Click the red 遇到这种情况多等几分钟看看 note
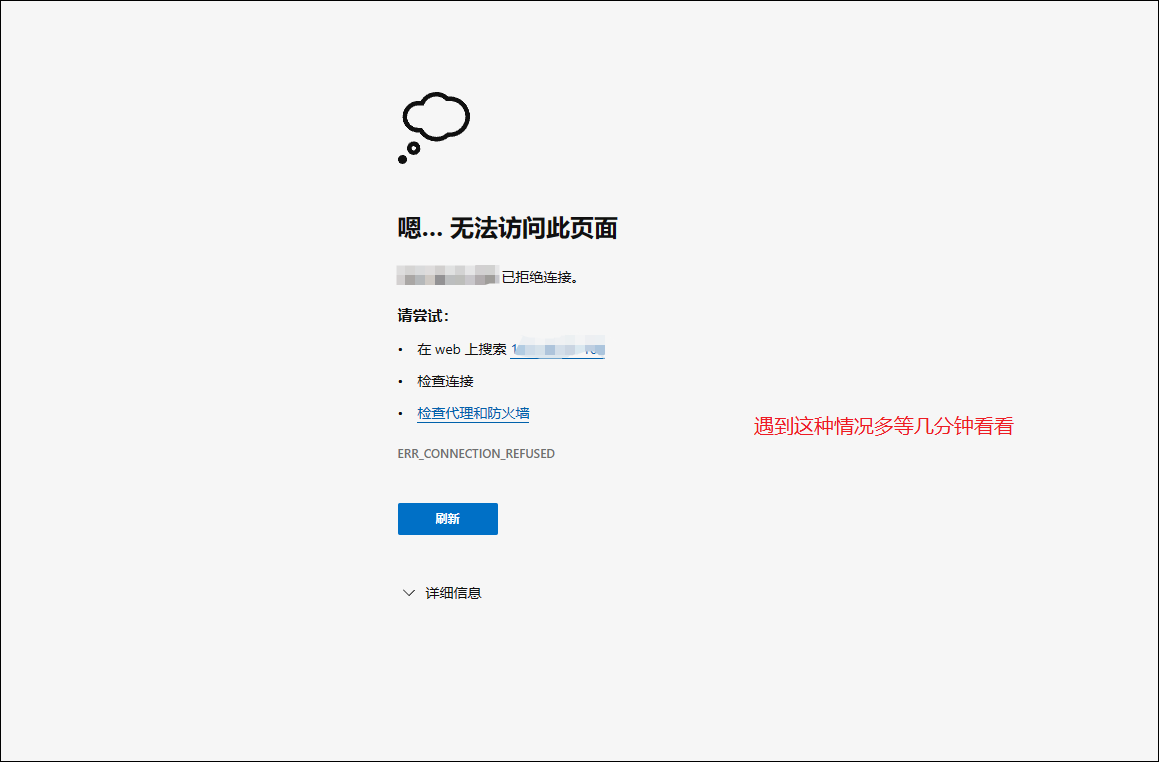1159x762 pixels. point(883,427)
